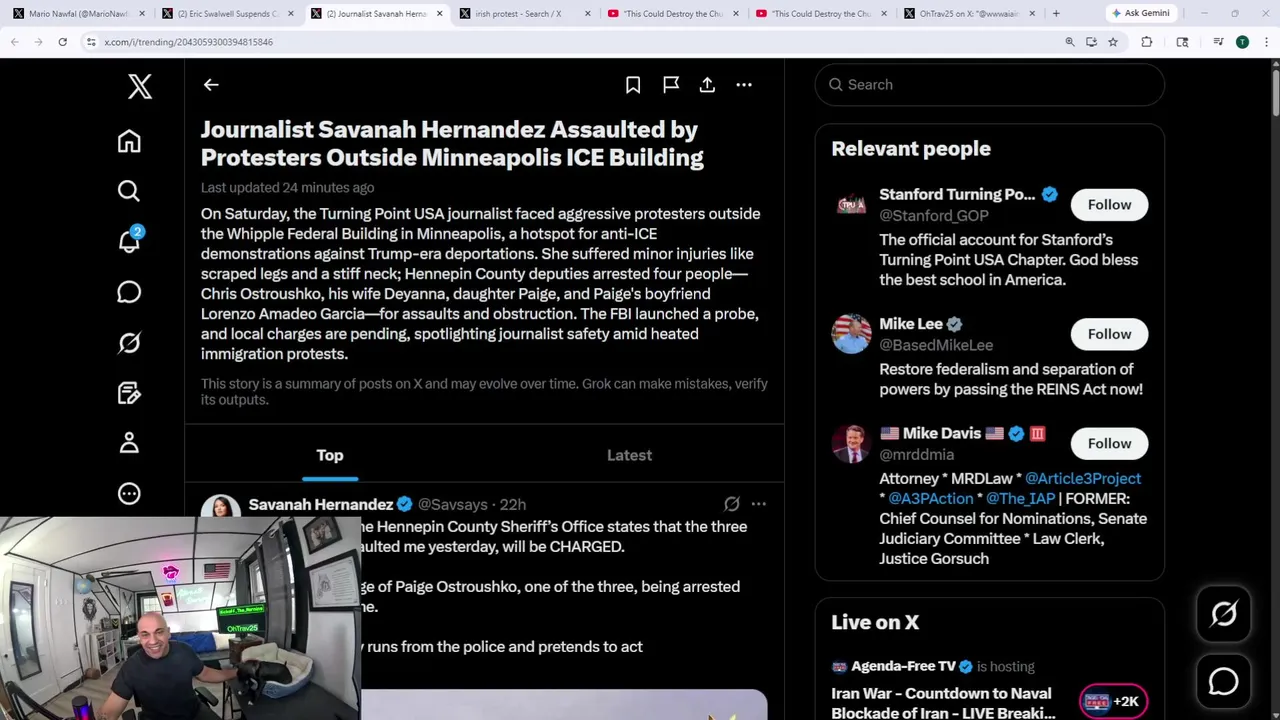The height and width of the screenshot is (720, 1280).
Task: Open the Profile person icon in sidebar
Action: [129, 443]
